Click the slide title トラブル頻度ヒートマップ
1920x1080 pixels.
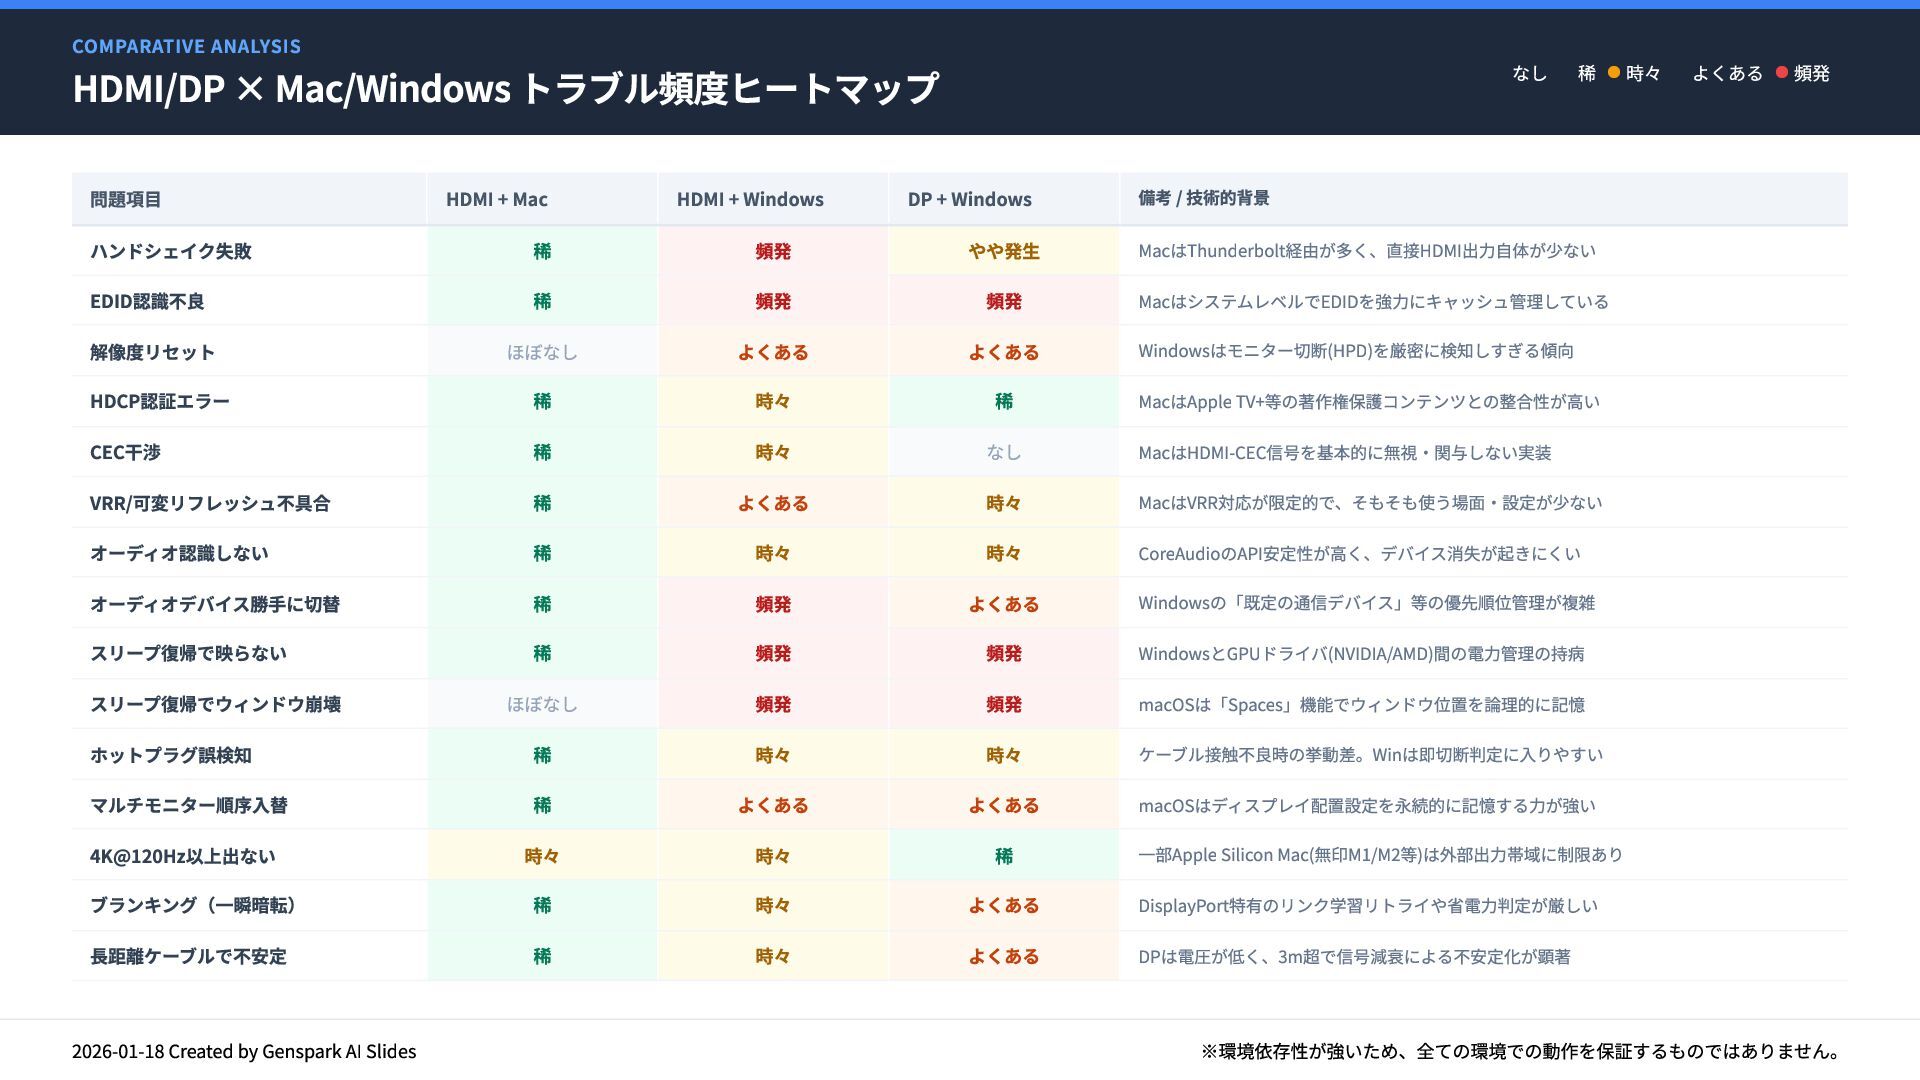pyautogui.click(x=728, y=88)
